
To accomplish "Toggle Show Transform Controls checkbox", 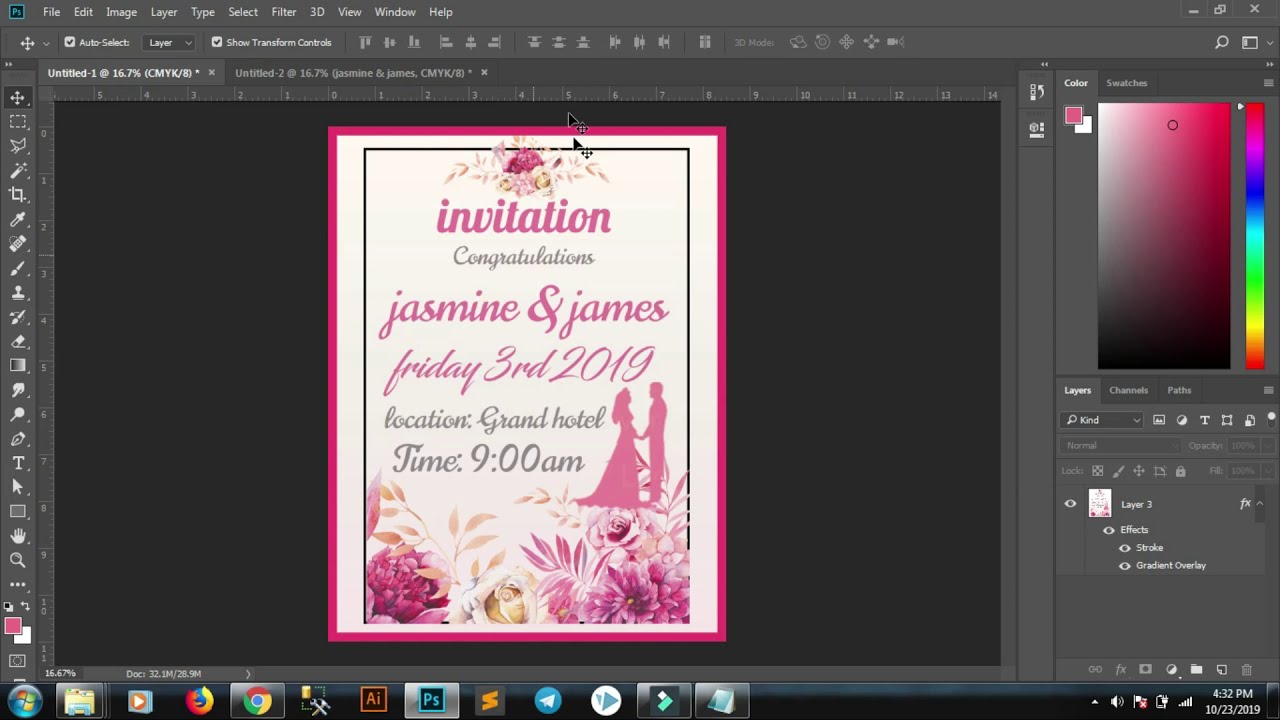I will pos(217,42).
